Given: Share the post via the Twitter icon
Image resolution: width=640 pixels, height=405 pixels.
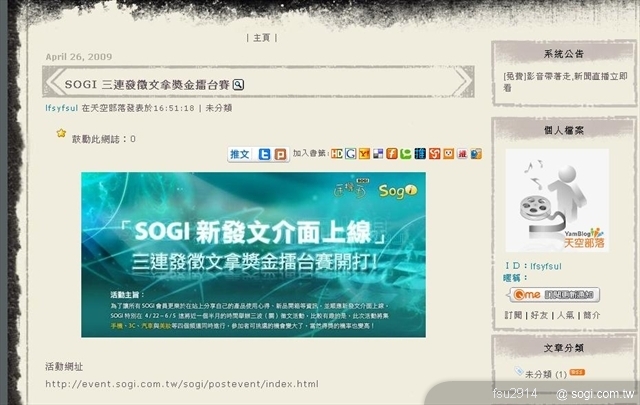Looking at the screenshot, I should 264,154.
